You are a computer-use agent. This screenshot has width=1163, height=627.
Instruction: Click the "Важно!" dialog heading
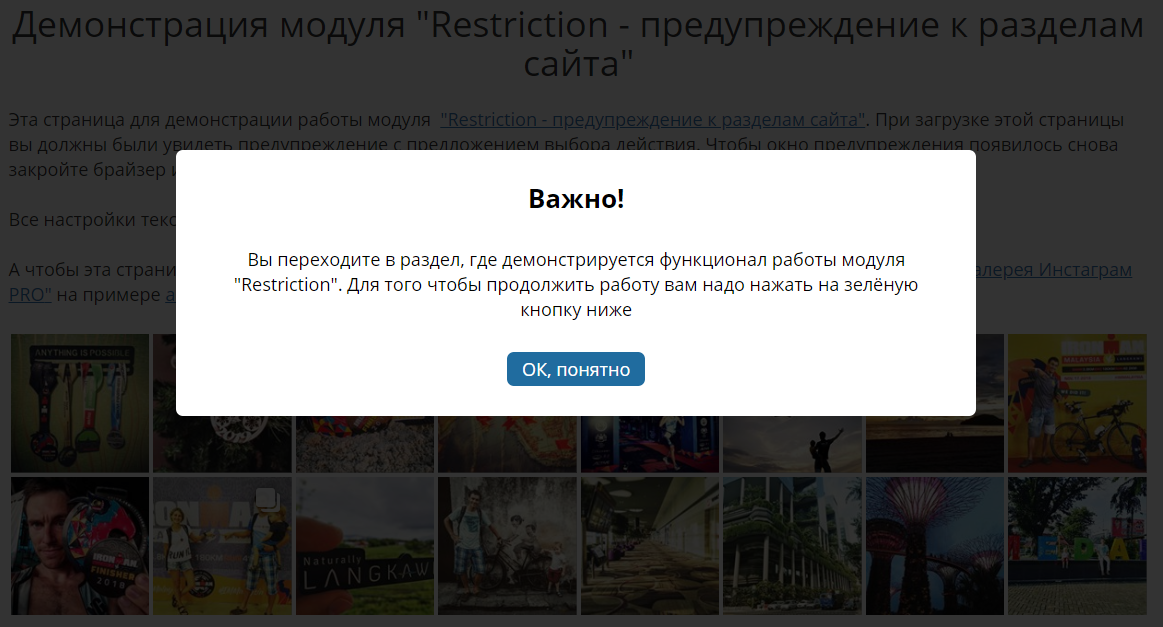coord(576,198)
